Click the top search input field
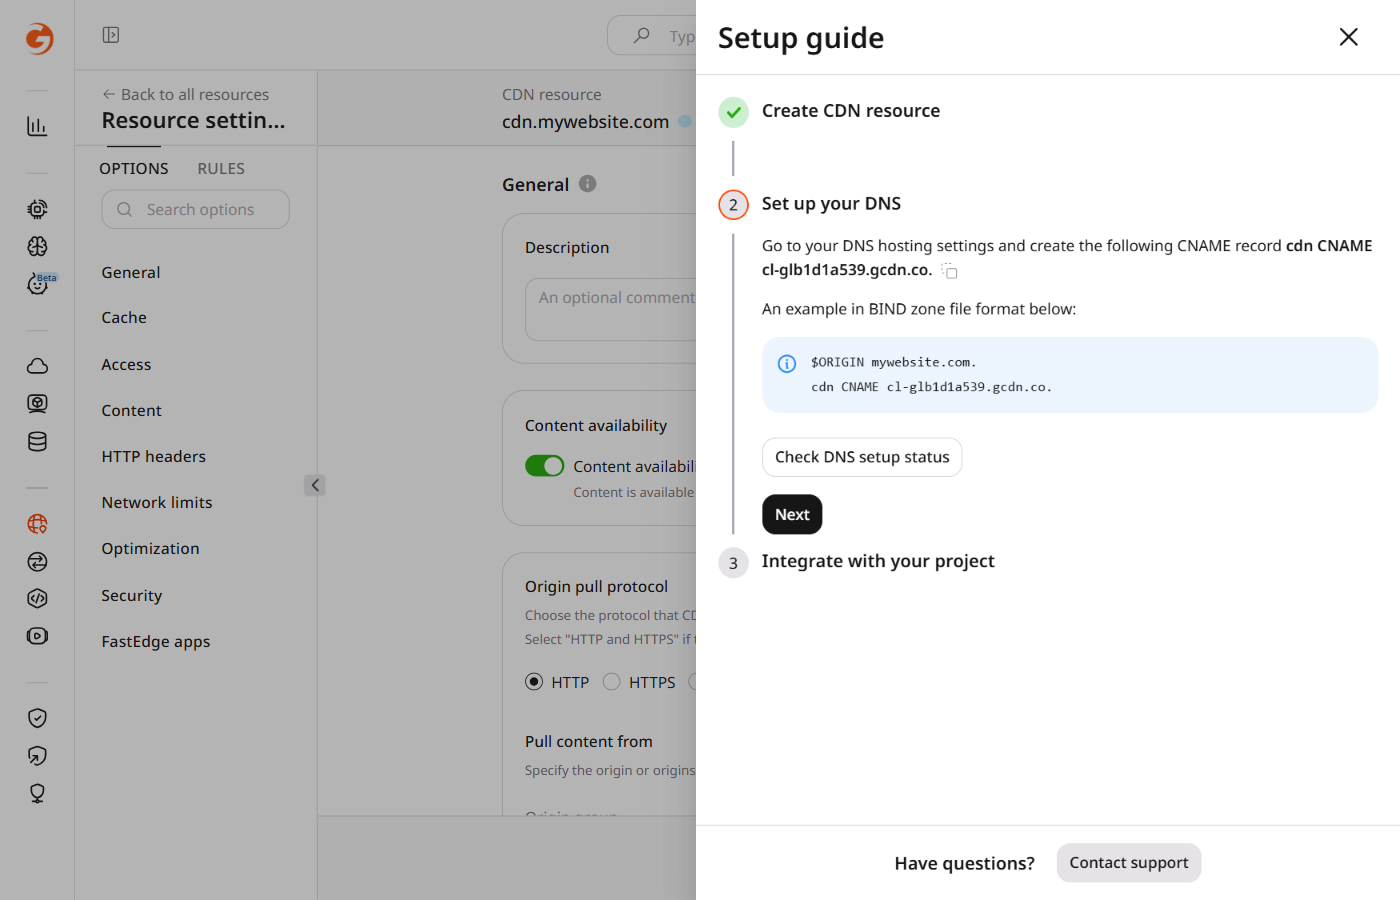The height and width of the screenshot is (900, 1400). (652, 35)
